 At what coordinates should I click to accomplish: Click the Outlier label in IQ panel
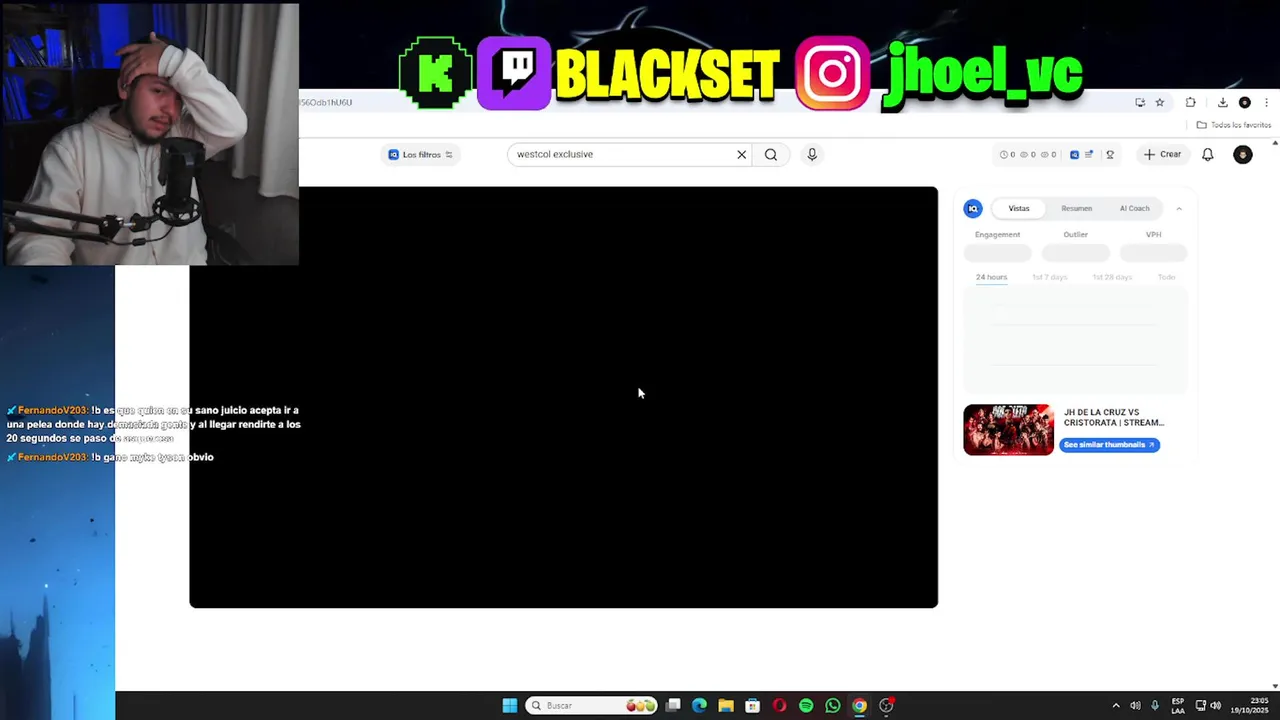[x=1075, y=235]
